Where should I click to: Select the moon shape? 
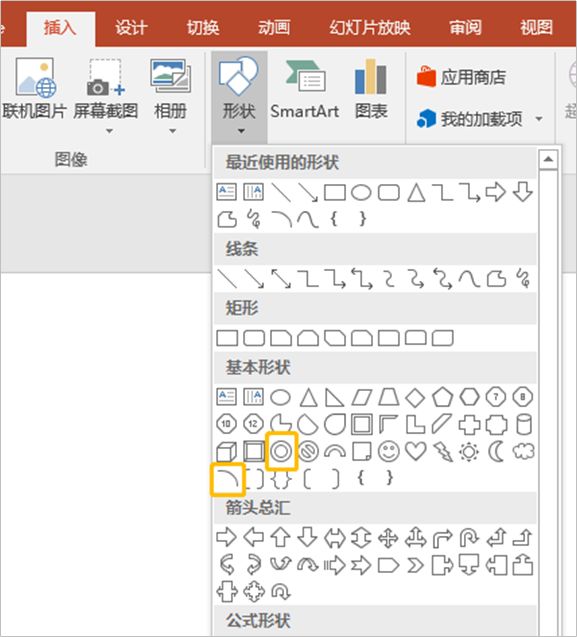[496, 451]
